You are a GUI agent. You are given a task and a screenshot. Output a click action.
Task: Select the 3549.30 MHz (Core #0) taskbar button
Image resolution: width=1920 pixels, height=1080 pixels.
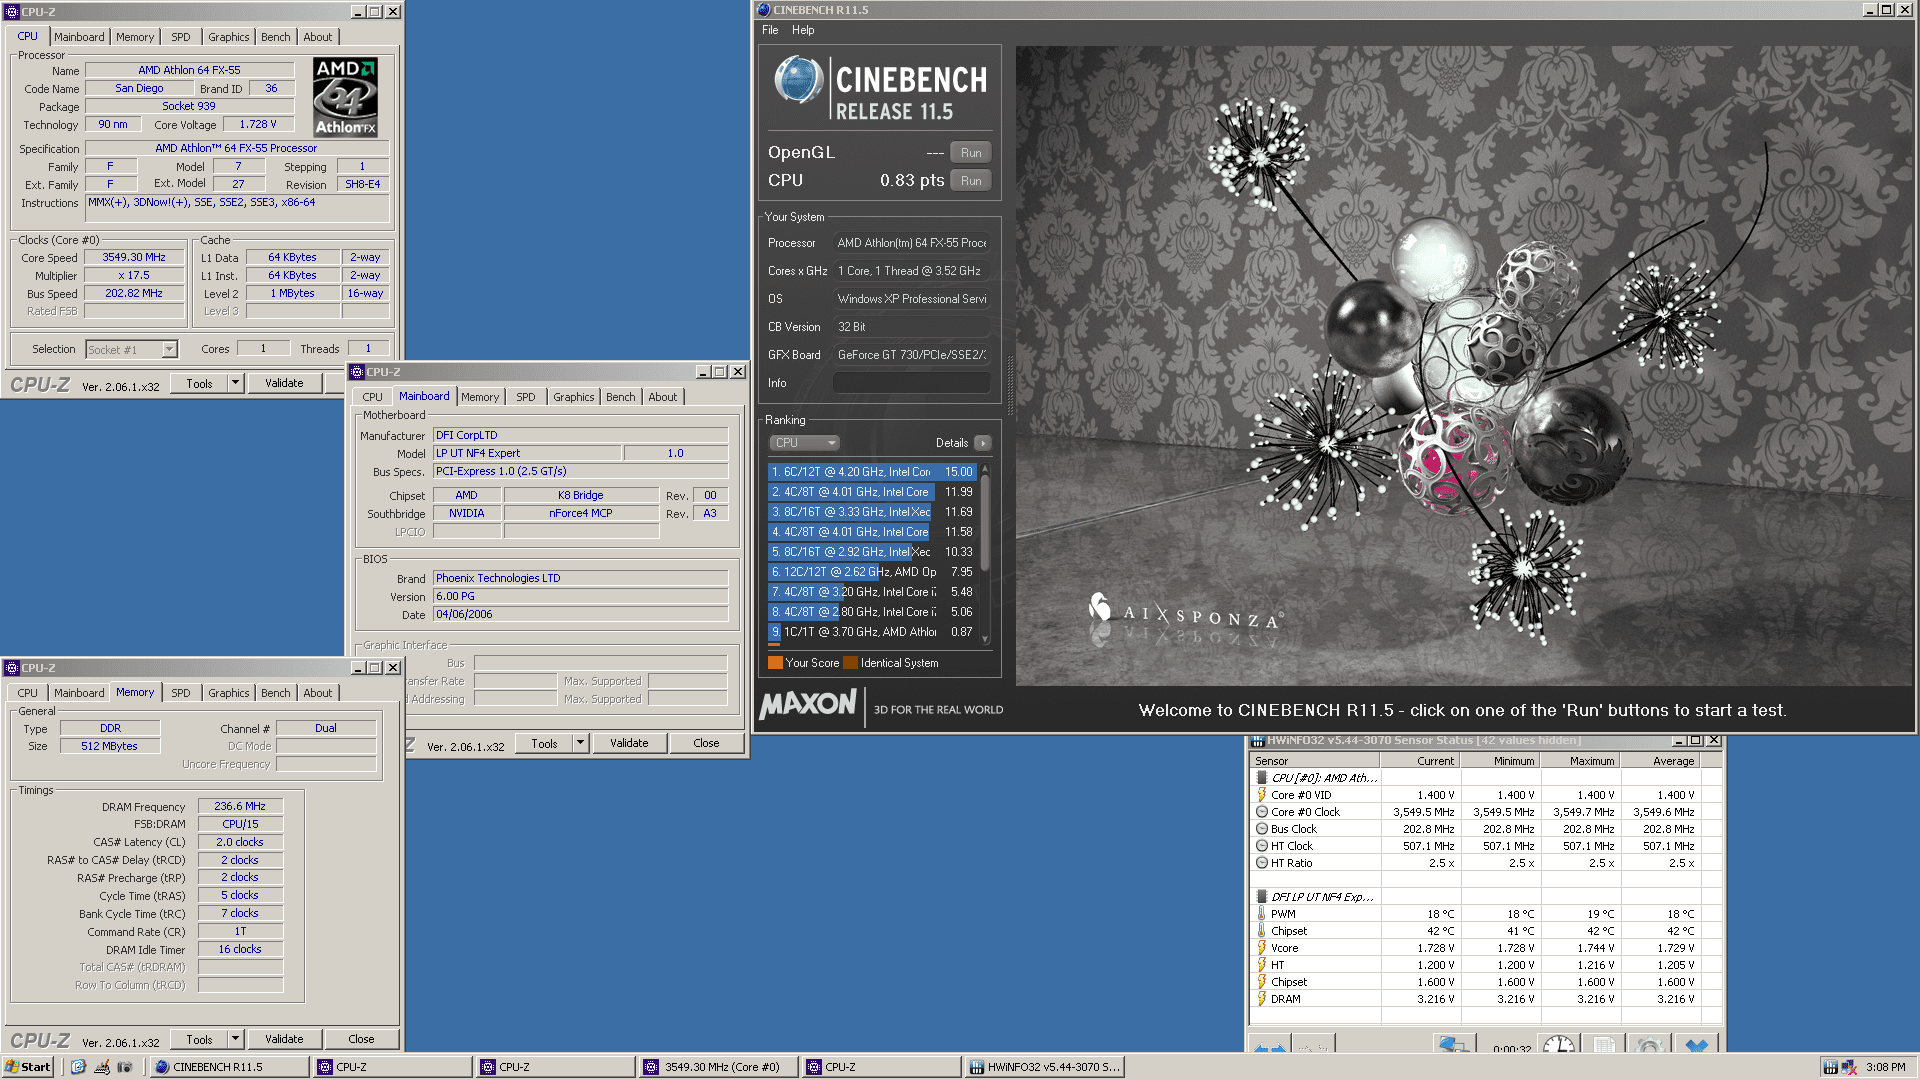pos(718,1067)
